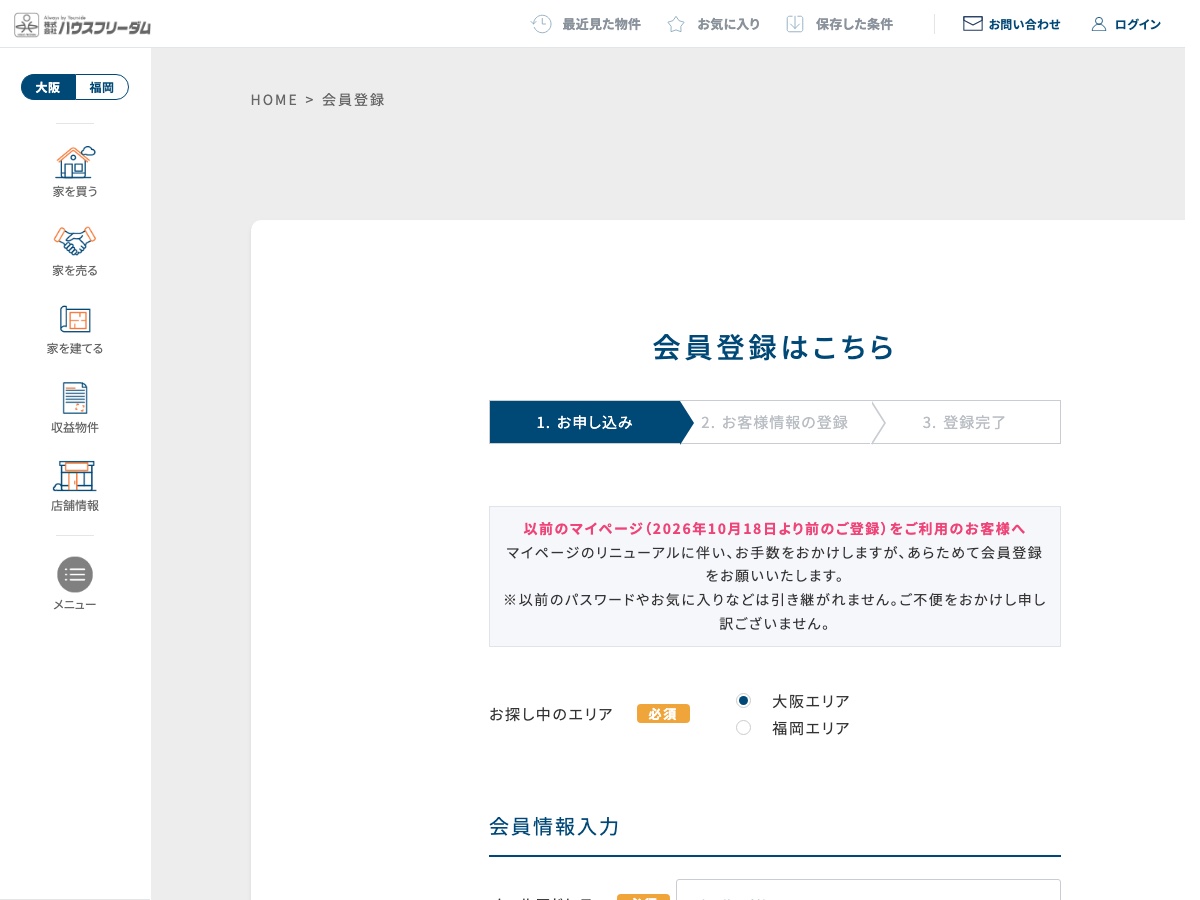This screenshot has width=1200, height=900.
Task: Click 会員登録 breadcrumb text
Action: click(x=353, y=100)
